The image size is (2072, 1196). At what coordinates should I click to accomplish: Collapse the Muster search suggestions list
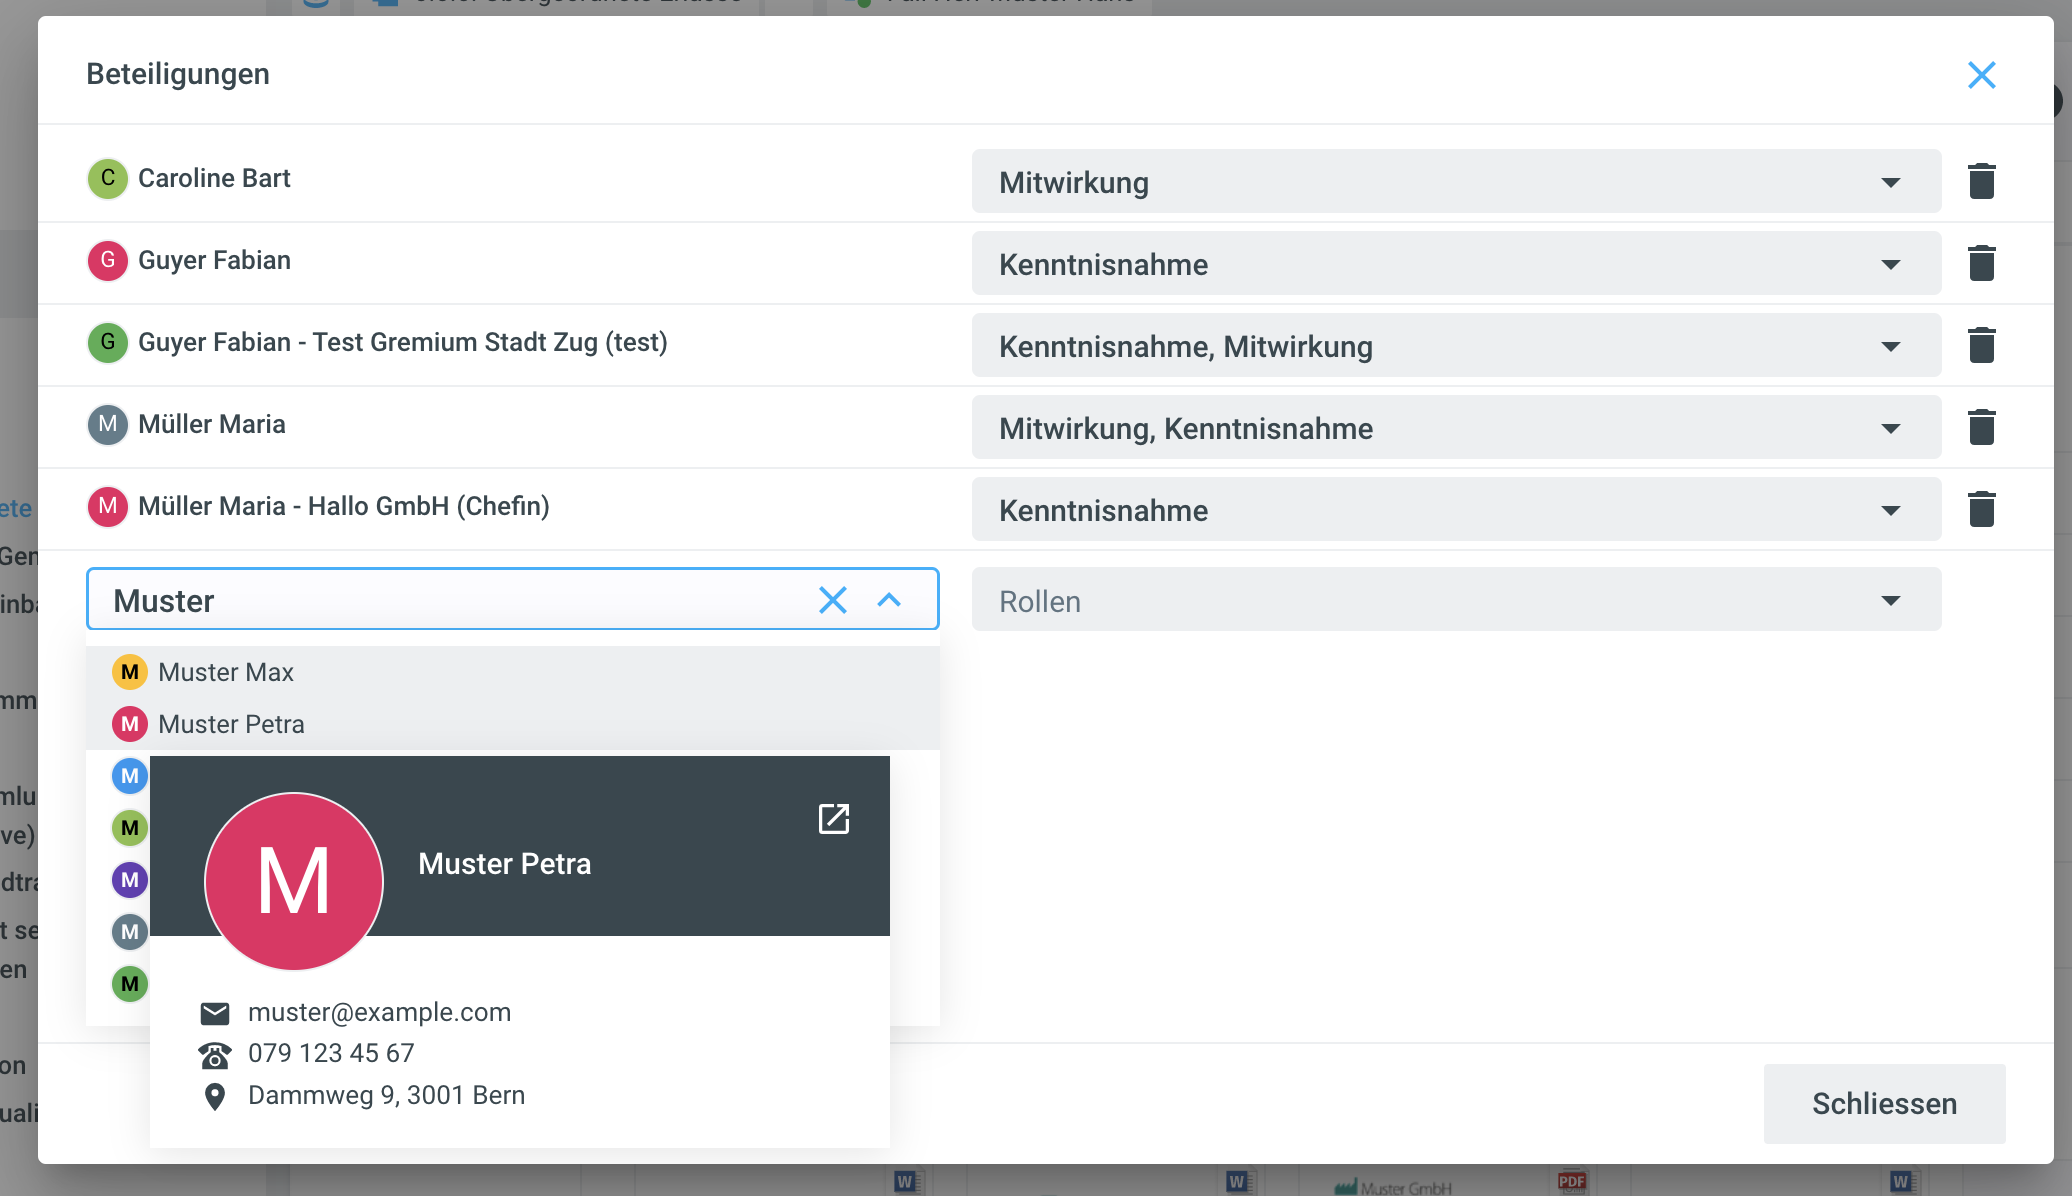[x=889, y=600]
